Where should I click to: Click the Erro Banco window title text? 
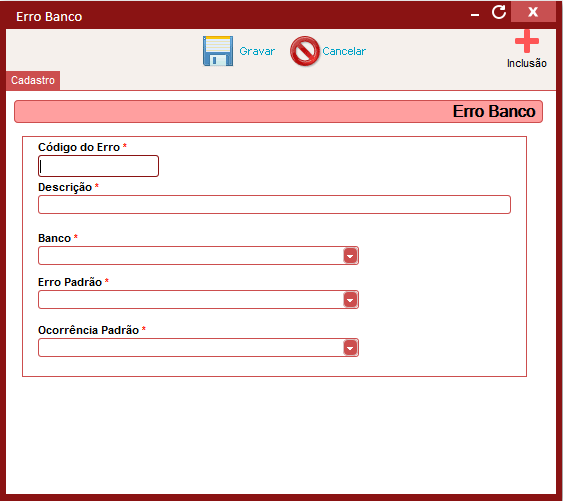pos(49,17)
